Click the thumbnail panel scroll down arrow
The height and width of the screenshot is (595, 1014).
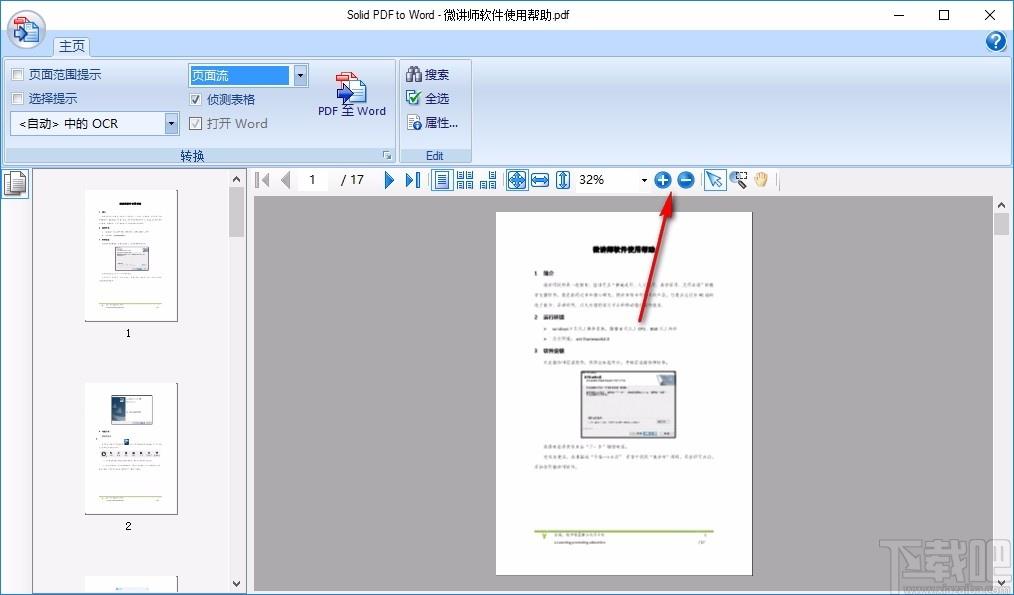coord(237,584)
